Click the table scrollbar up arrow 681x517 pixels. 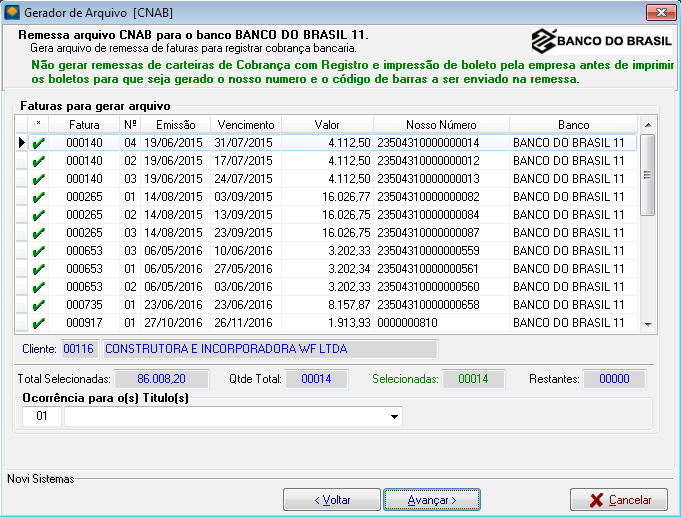648,125
